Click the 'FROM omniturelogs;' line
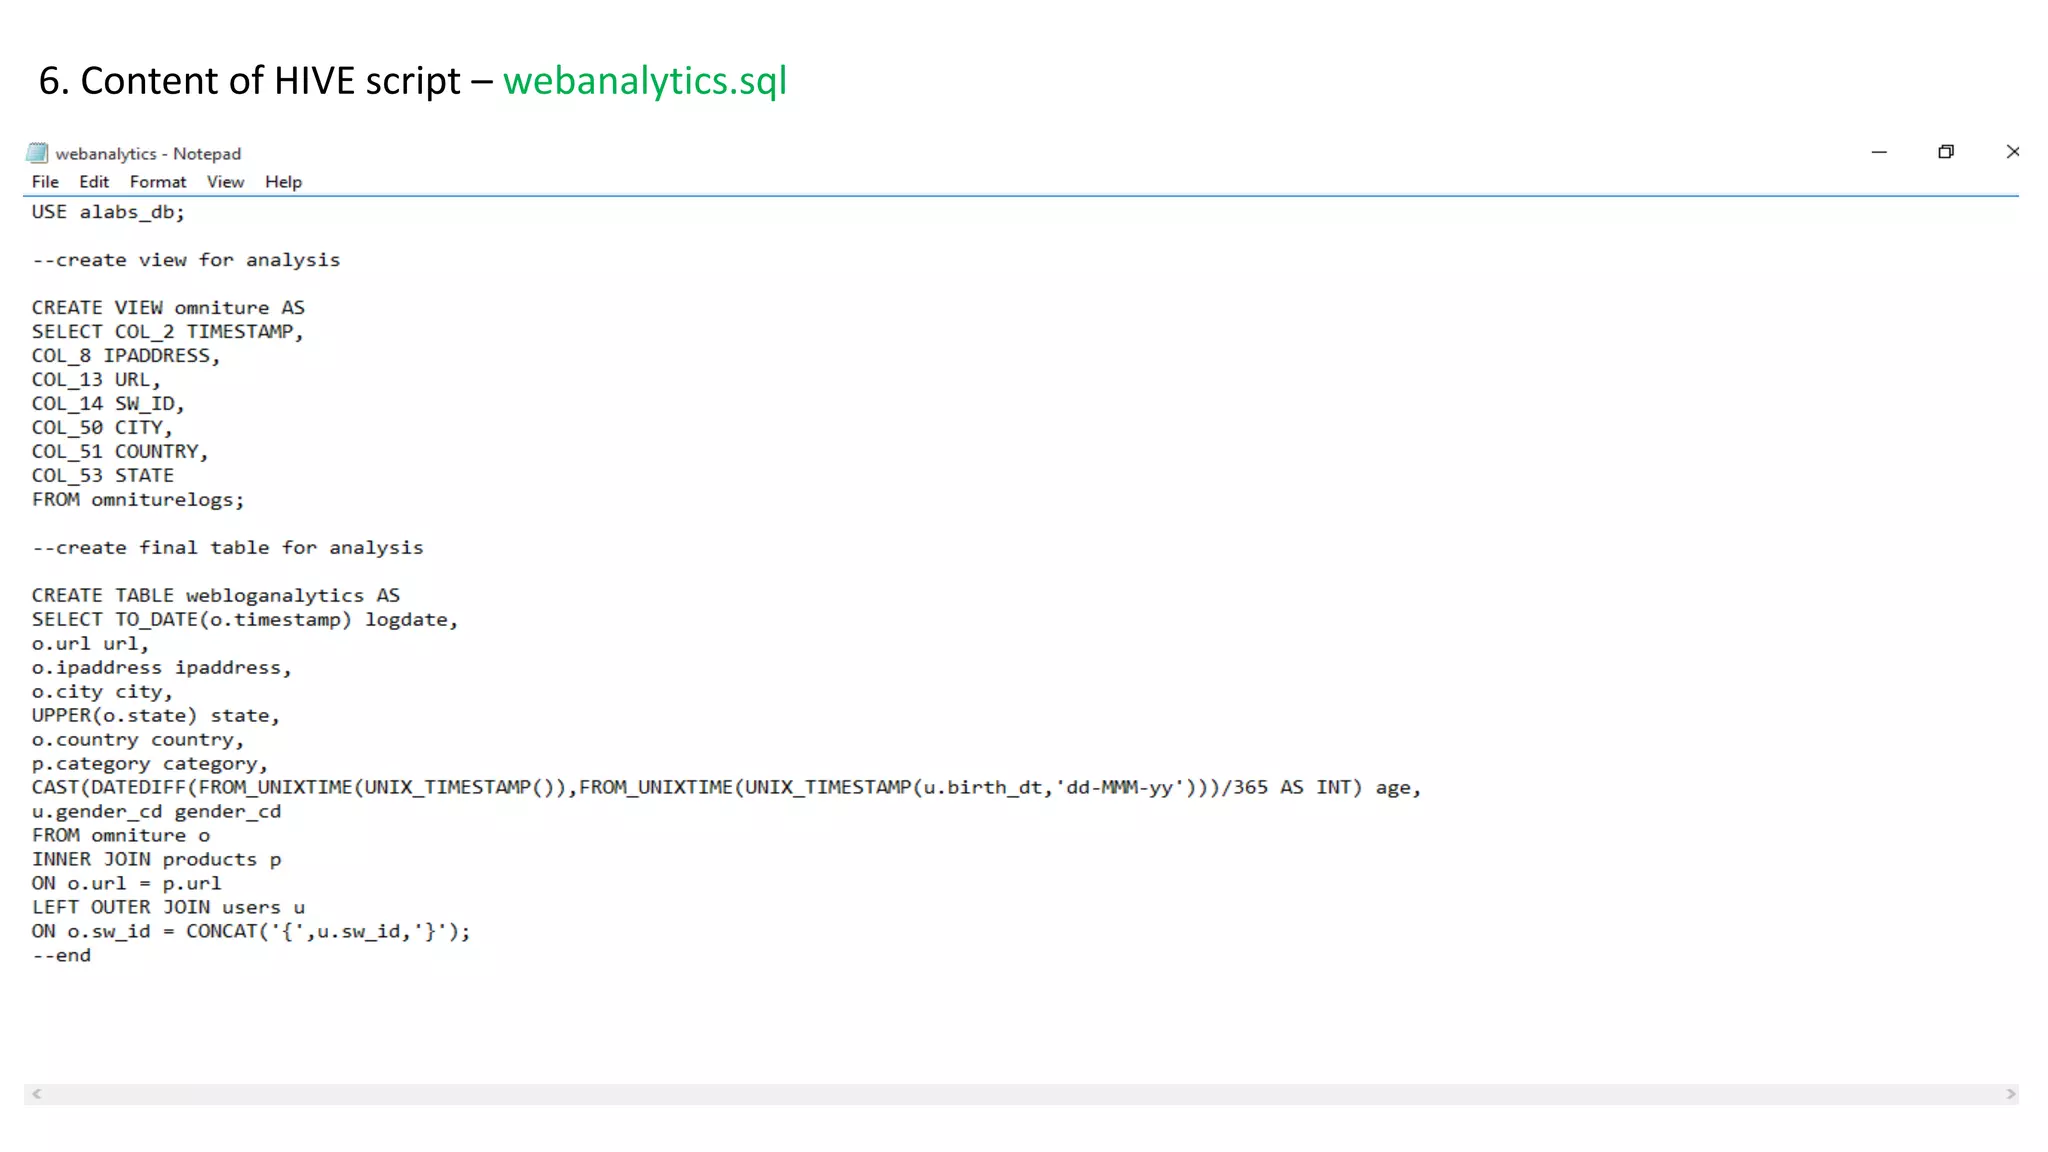The width and height of the screenshot is (2048, 1152). pyautogui.click(x=138, y=500)
